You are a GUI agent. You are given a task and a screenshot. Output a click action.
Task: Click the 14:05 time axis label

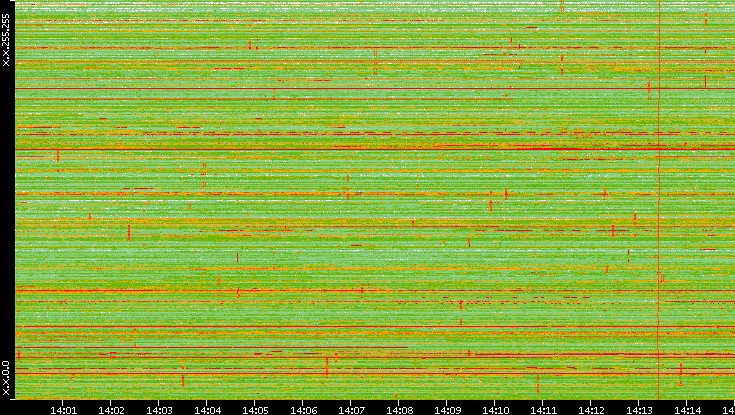255,410
